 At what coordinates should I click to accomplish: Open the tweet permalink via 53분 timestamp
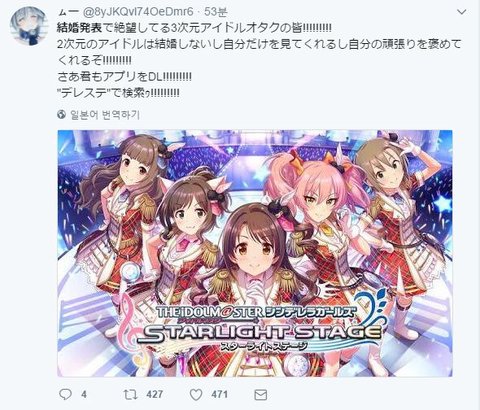[x=216, y=12]
